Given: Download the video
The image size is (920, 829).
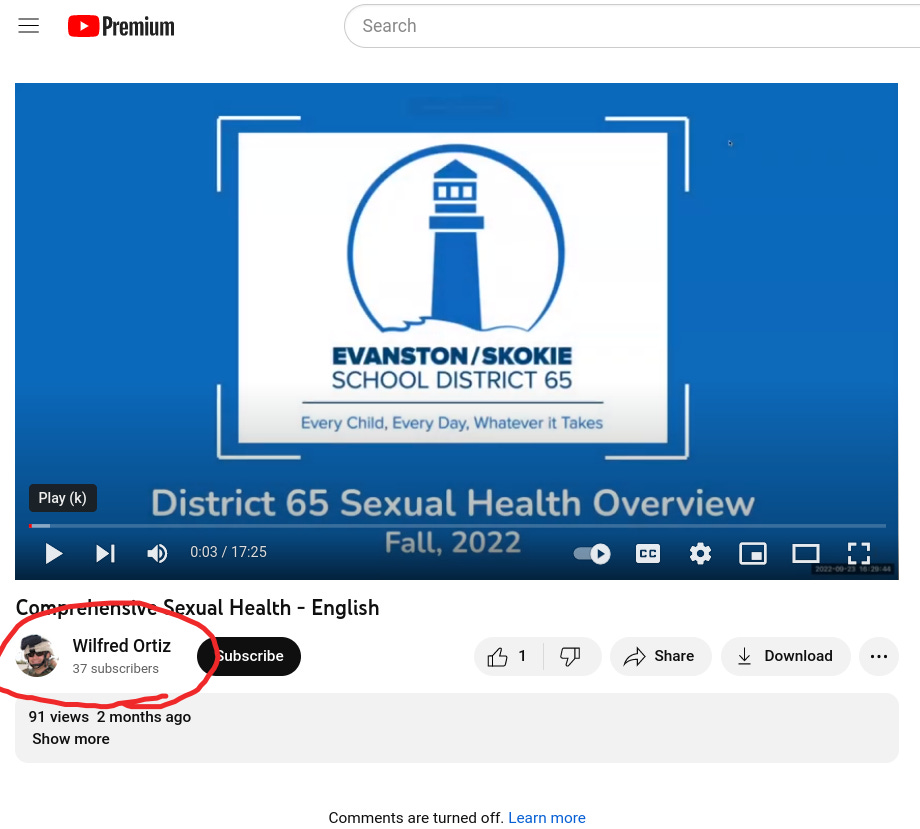Looking at the screenshot, I should click(786, 656).
